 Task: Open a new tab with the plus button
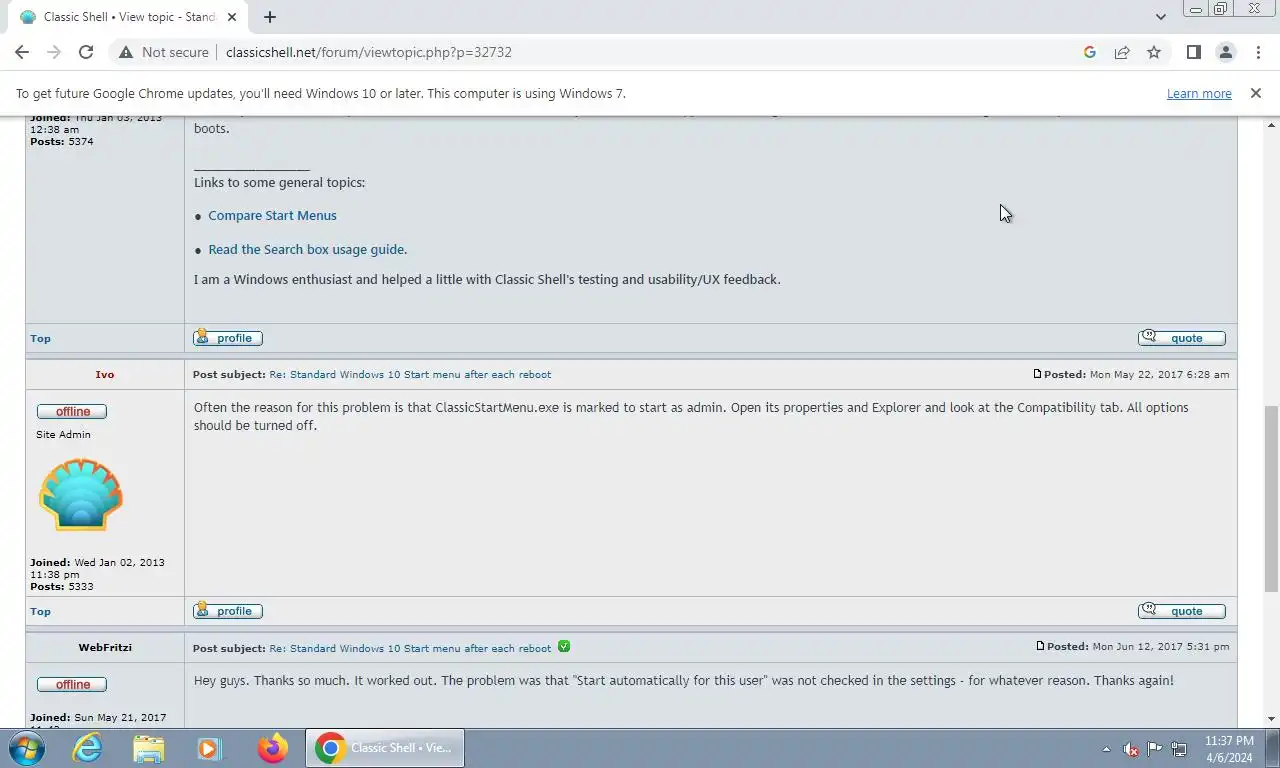click(269, 17)
